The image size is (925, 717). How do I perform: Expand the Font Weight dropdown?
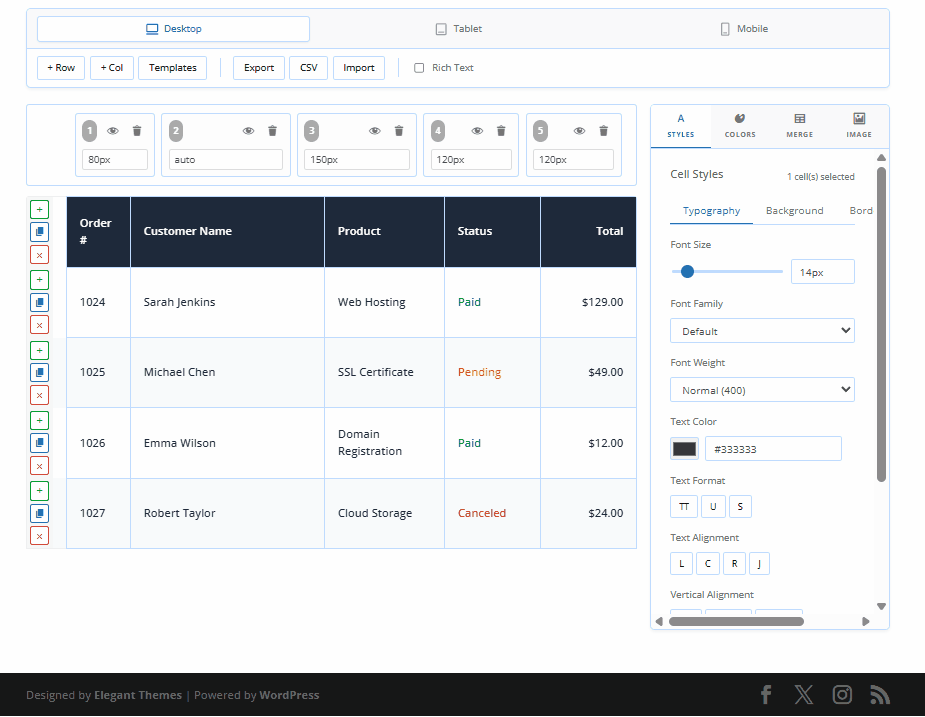pos(762,390)
